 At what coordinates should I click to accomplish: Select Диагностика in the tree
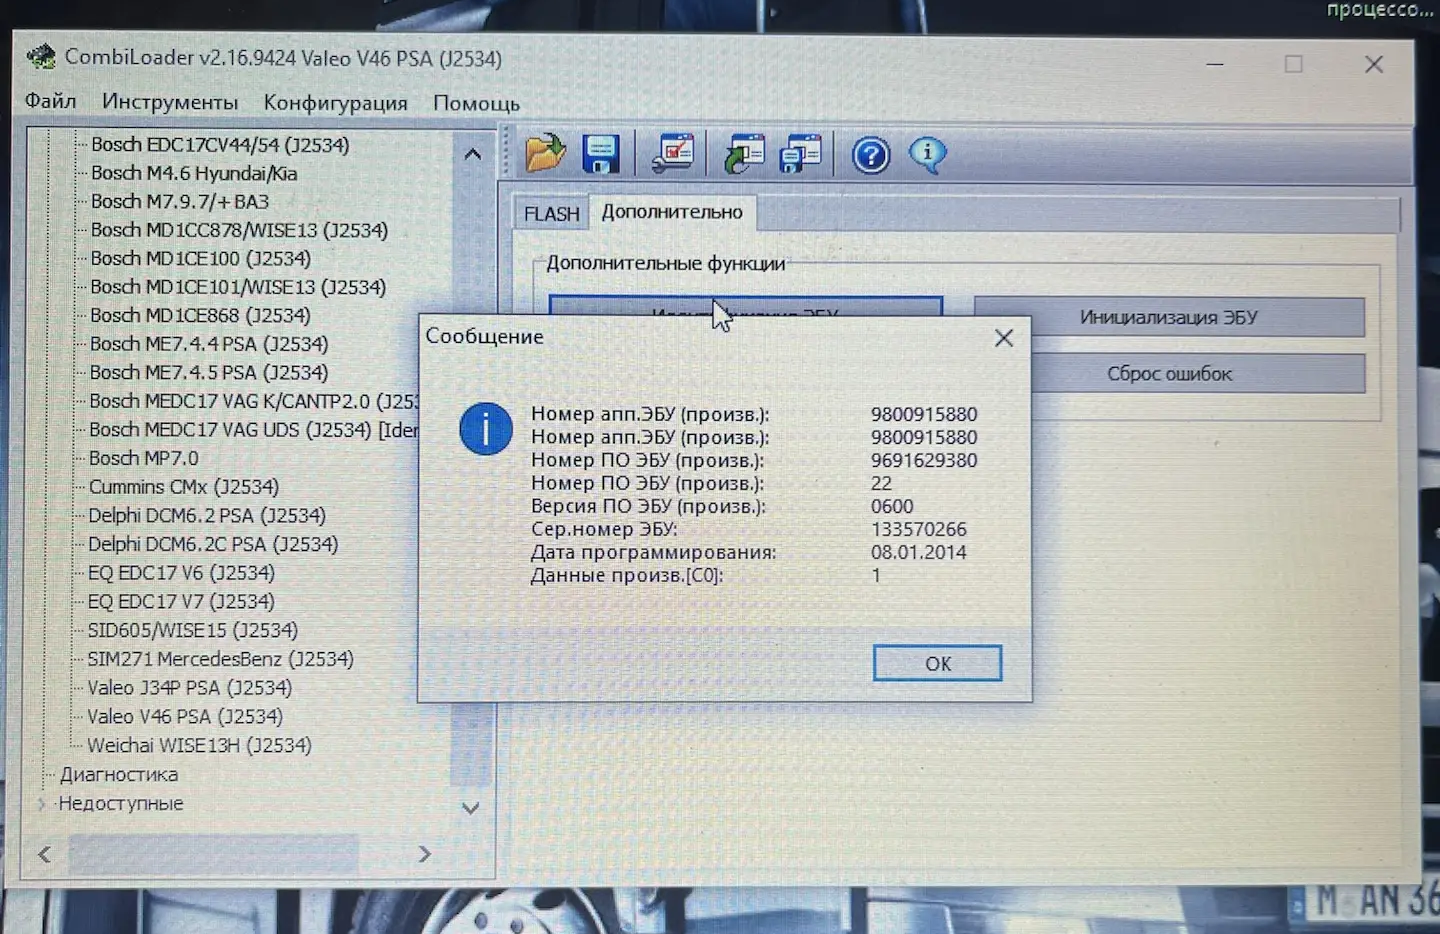click(118, 774)
